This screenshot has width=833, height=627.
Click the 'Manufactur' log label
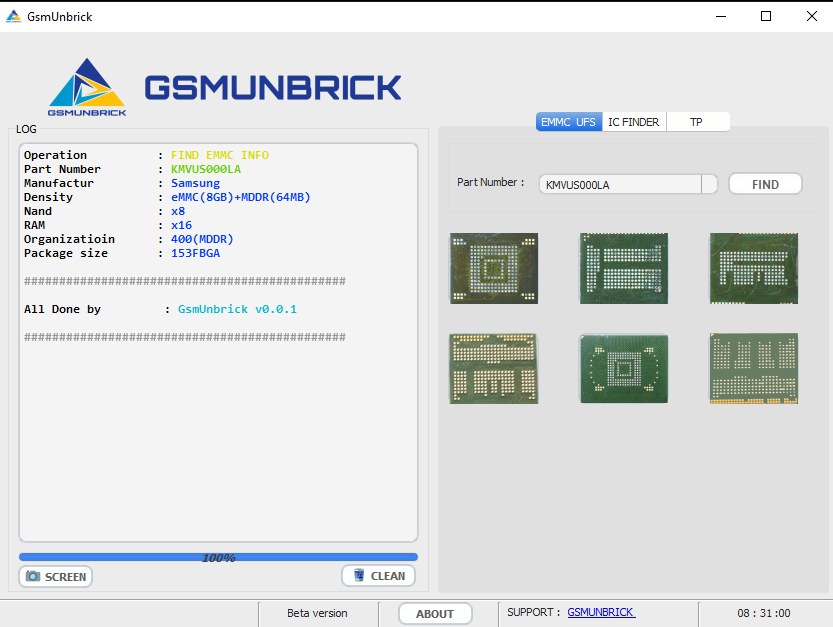point(58,183)
